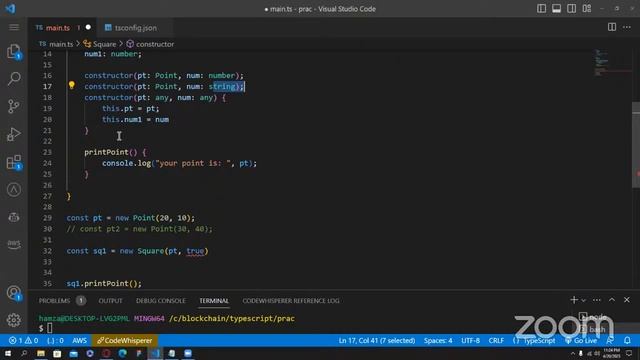Click Go Live server button
The height and width of the screenshot is (360, 640).
coord(580,340)
